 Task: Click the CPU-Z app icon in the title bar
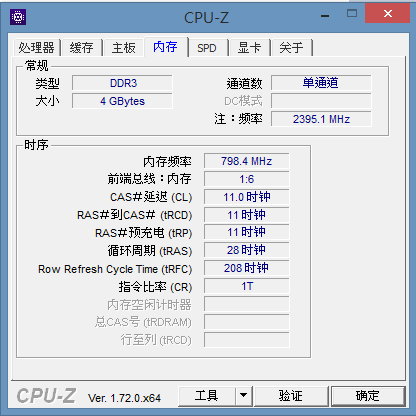(x=18, y=17)
